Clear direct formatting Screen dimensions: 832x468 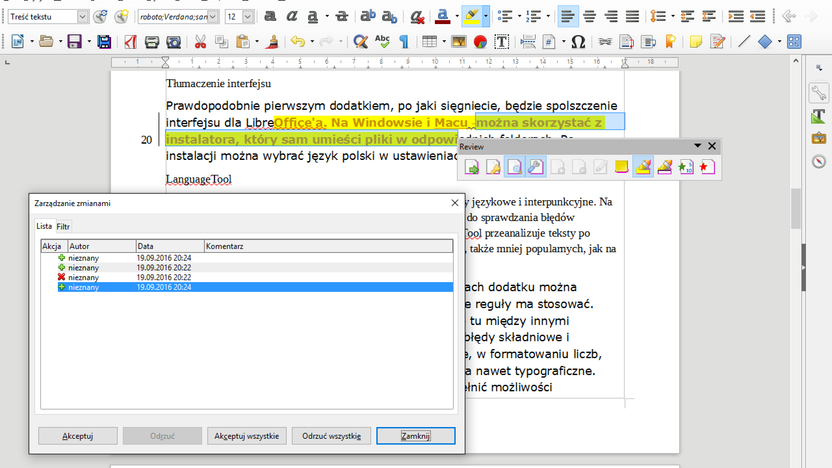click(418, 16)
